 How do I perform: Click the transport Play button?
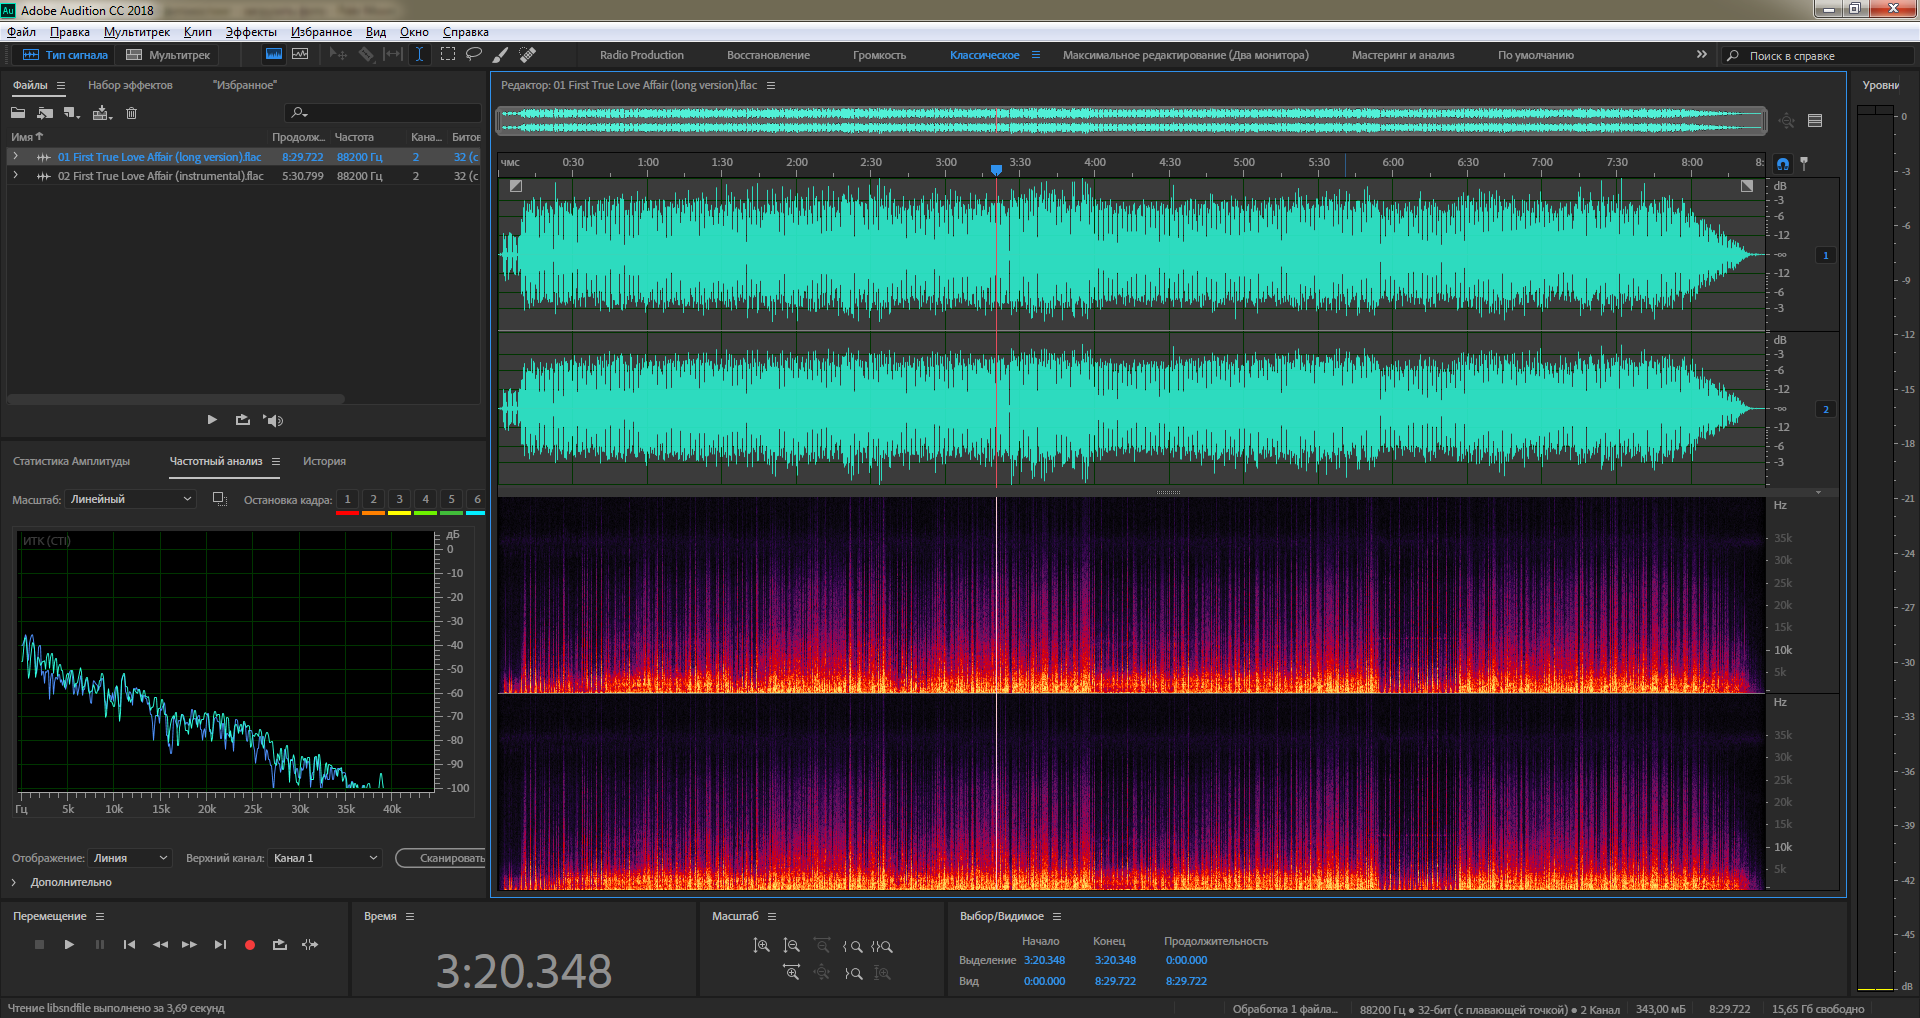69,944
